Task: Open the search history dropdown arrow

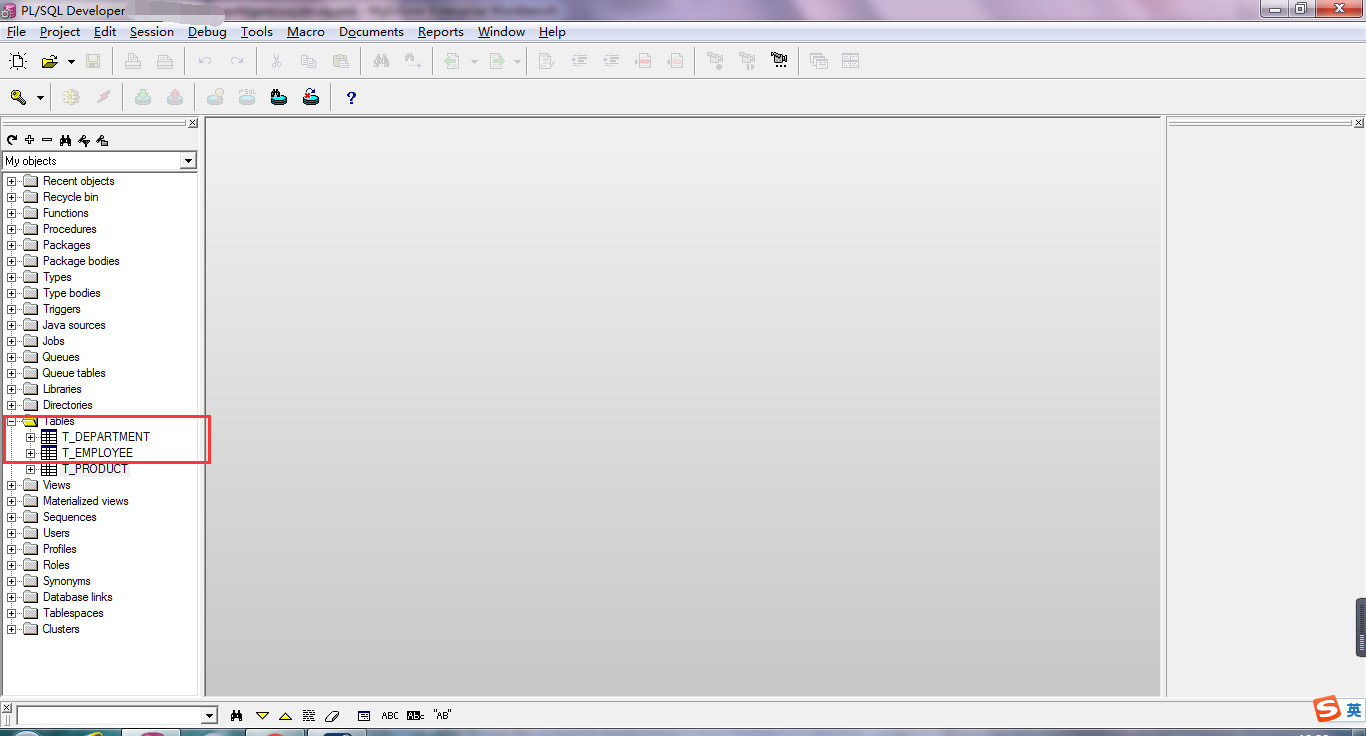Action: coord(210,716)
